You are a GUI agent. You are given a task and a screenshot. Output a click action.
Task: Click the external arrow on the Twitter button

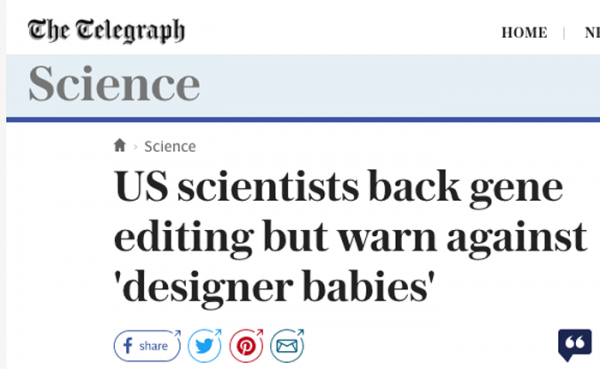[218, 332]
